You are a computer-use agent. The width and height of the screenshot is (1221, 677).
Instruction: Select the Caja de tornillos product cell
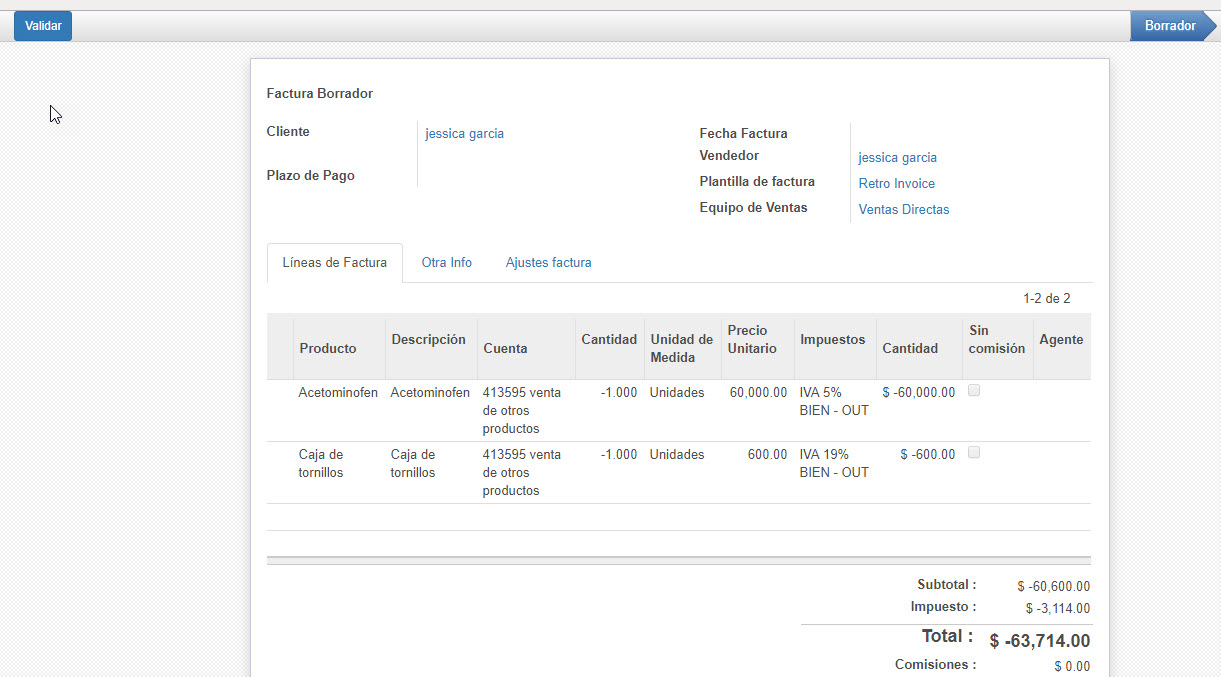click(321, 463)
